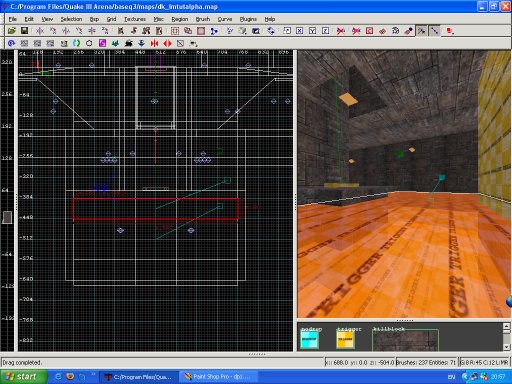Click the blue swirl patch toolbar icon
The width and height of the screenshot is (512, 384).
point(11,43)
